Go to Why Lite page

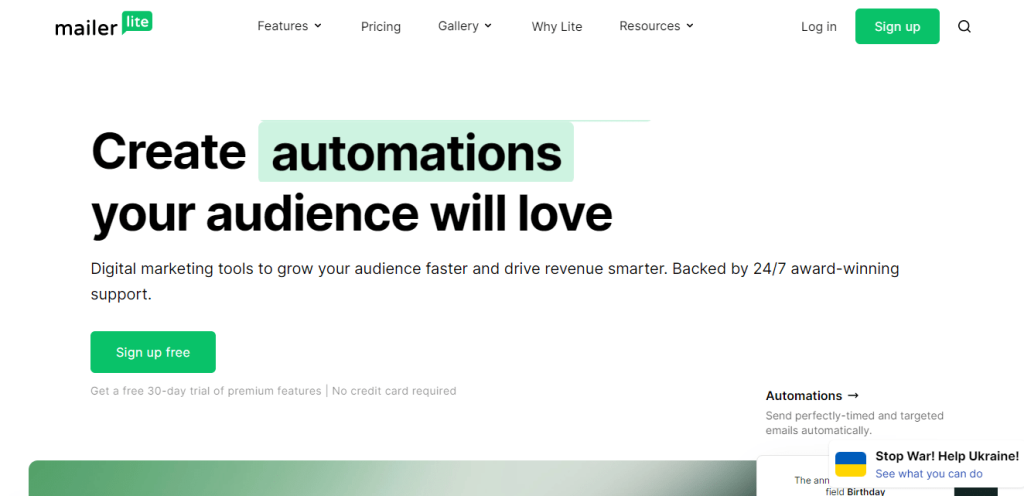(x=556, y=27)
